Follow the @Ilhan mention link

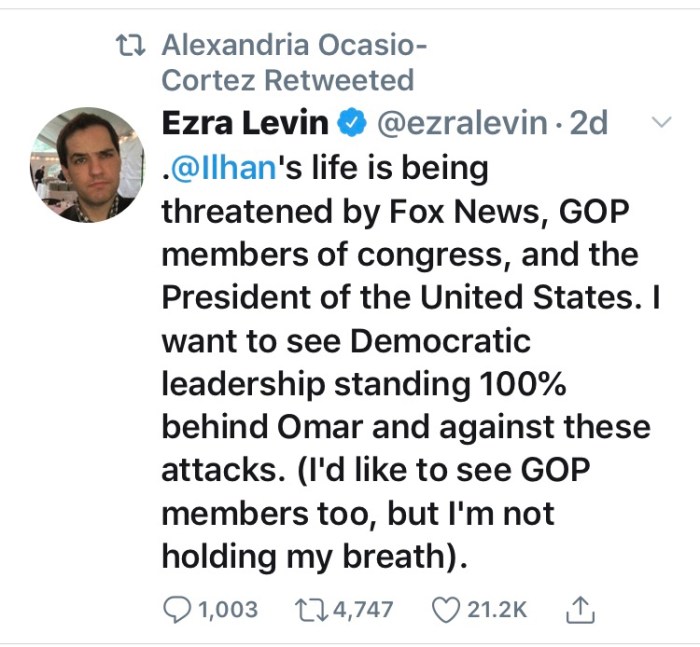(x=221, y=167)
